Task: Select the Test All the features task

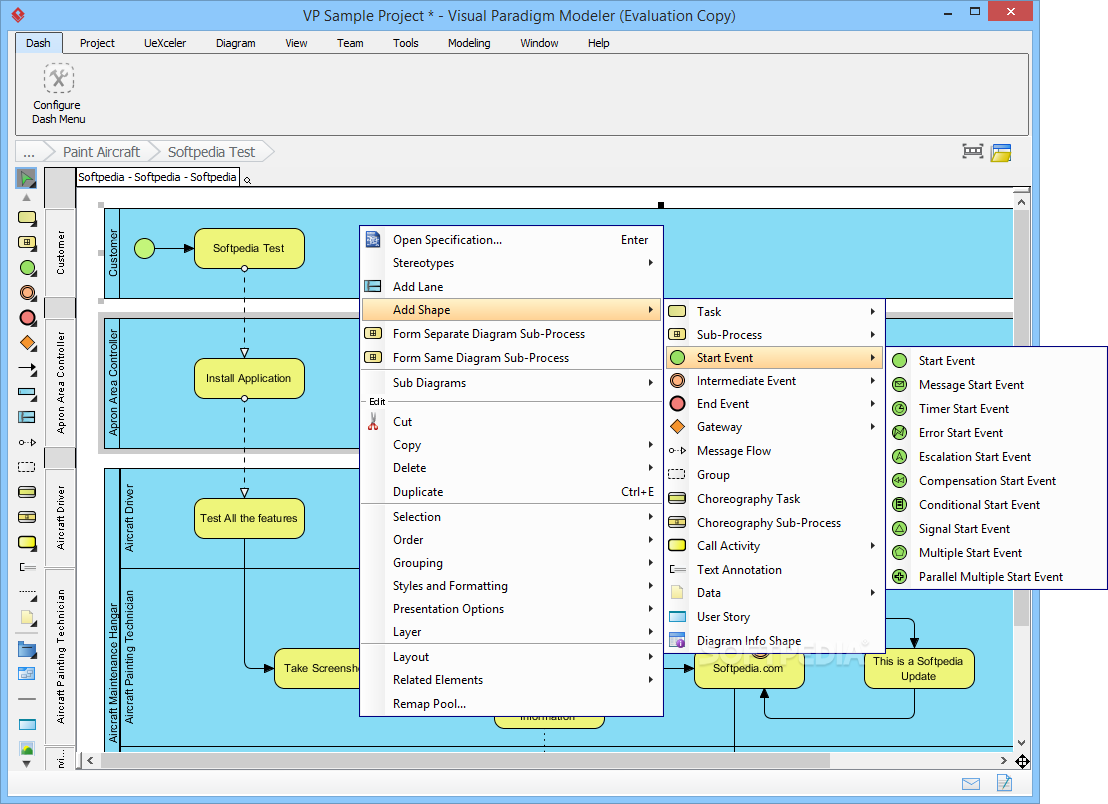Action: (x=249, y=519)
